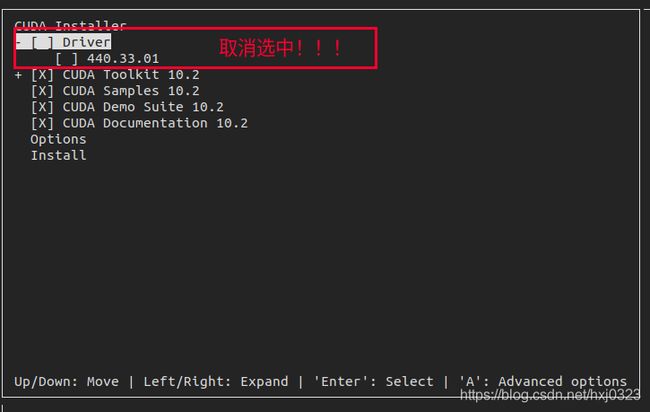The height and width of the screenshot is (412, 650).
Task: Click the red Chinese annotation text
Action: point(281,48)
